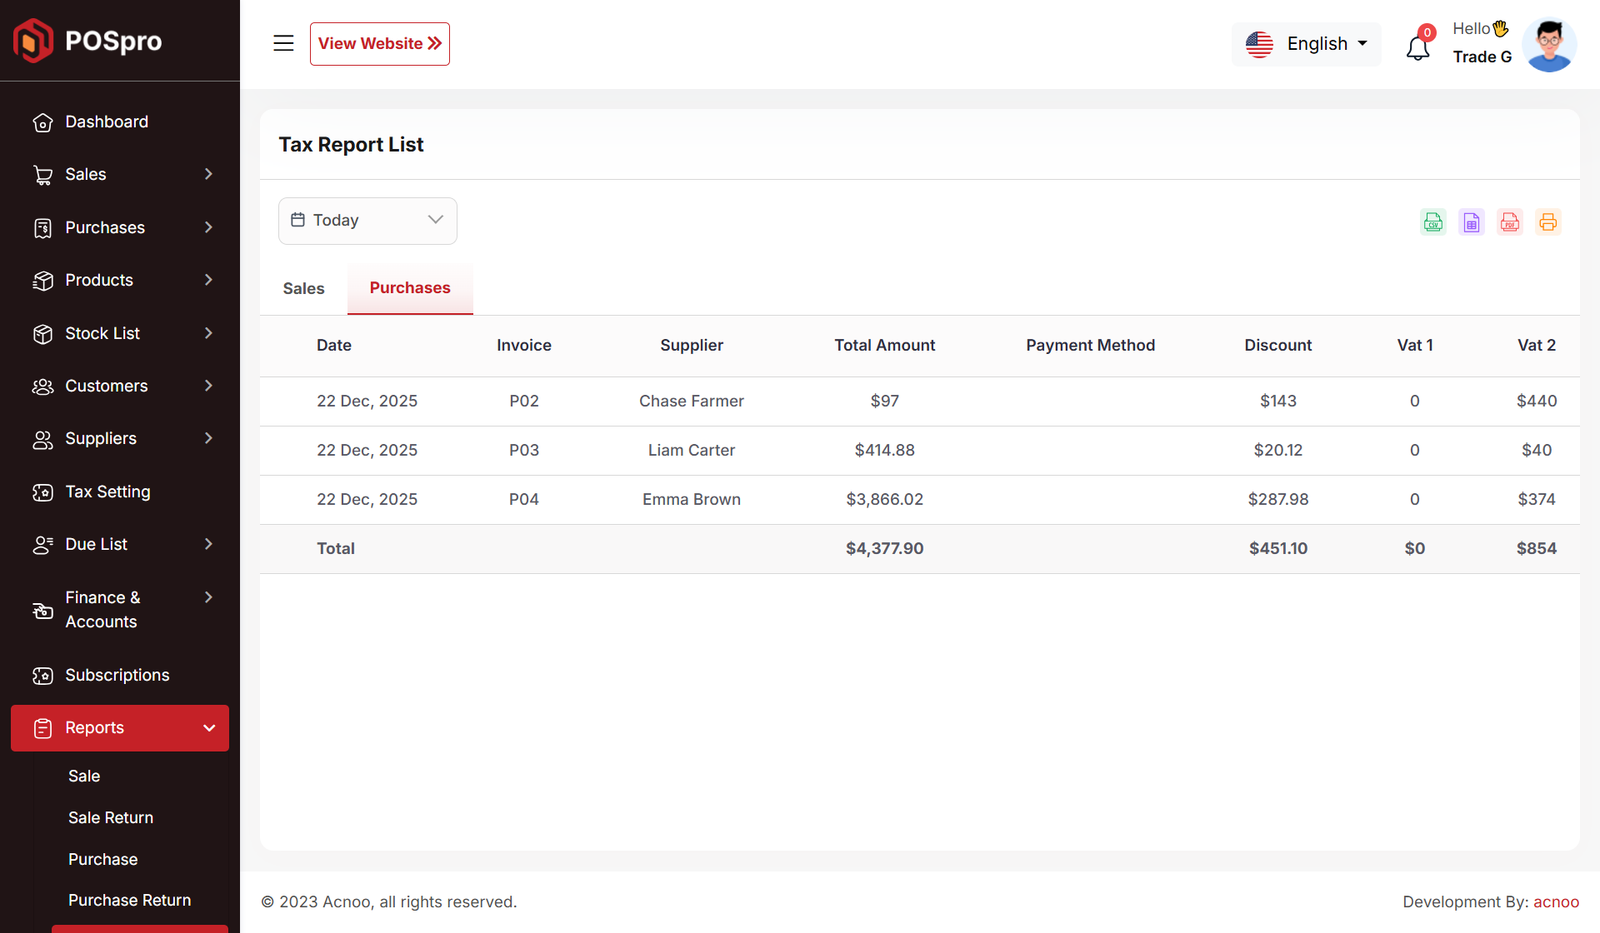The height and width of the screenshot is (933, 1600).
Task: Toggle the sidebar with hamburger menu icon
Action: [x=284, y=43]
